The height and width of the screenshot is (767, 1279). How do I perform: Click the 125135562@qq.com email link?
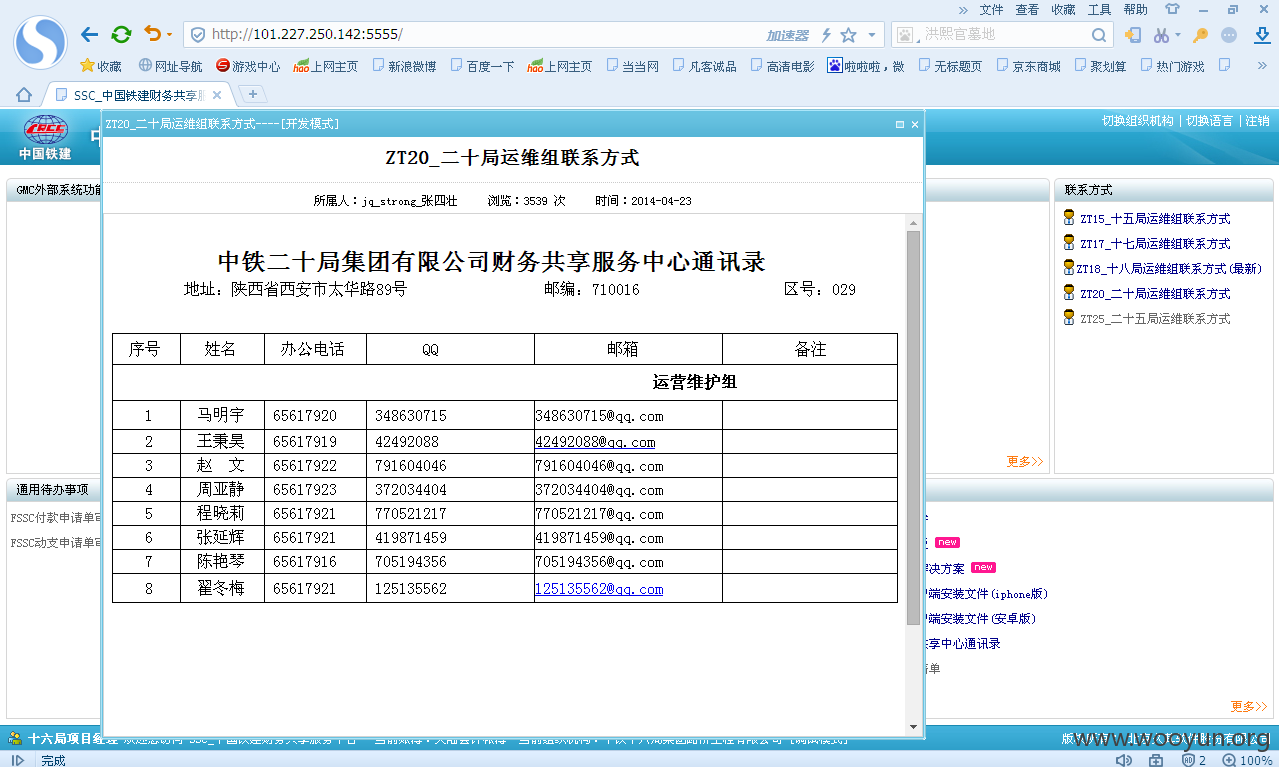pos(599,589)
